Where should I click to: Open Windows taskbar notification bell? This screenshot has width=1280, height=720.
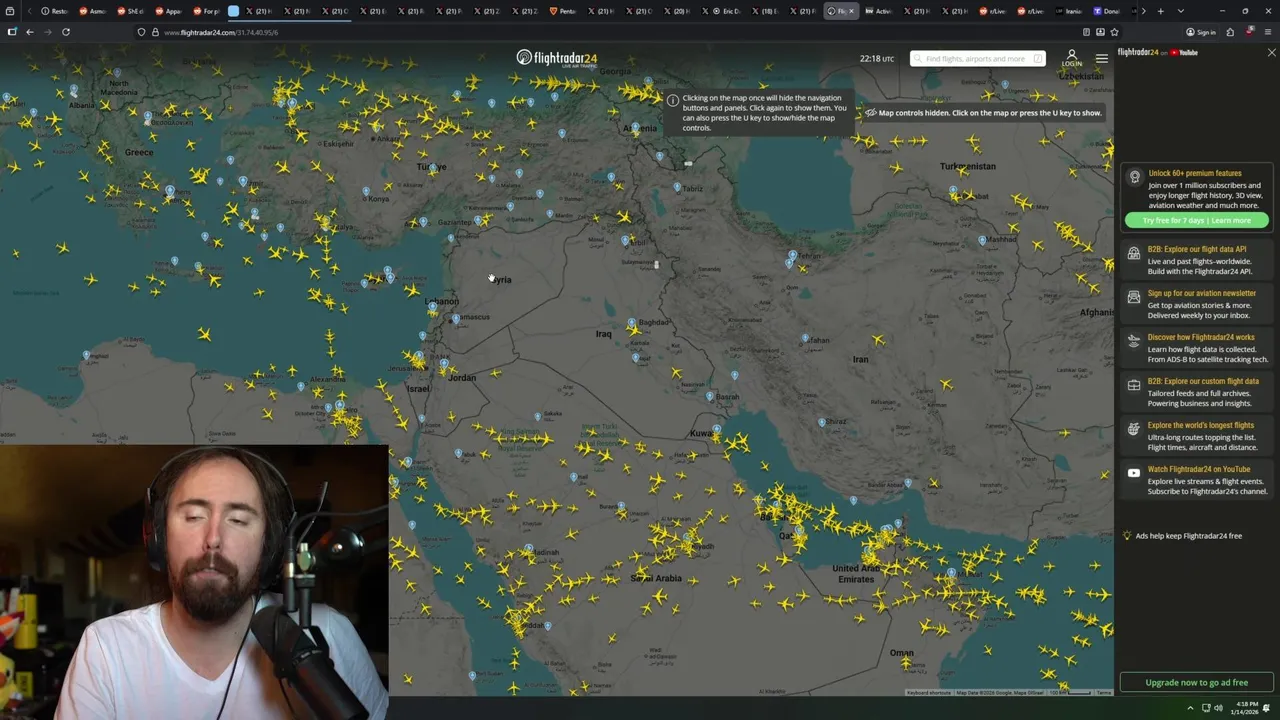coord(1266,709)
